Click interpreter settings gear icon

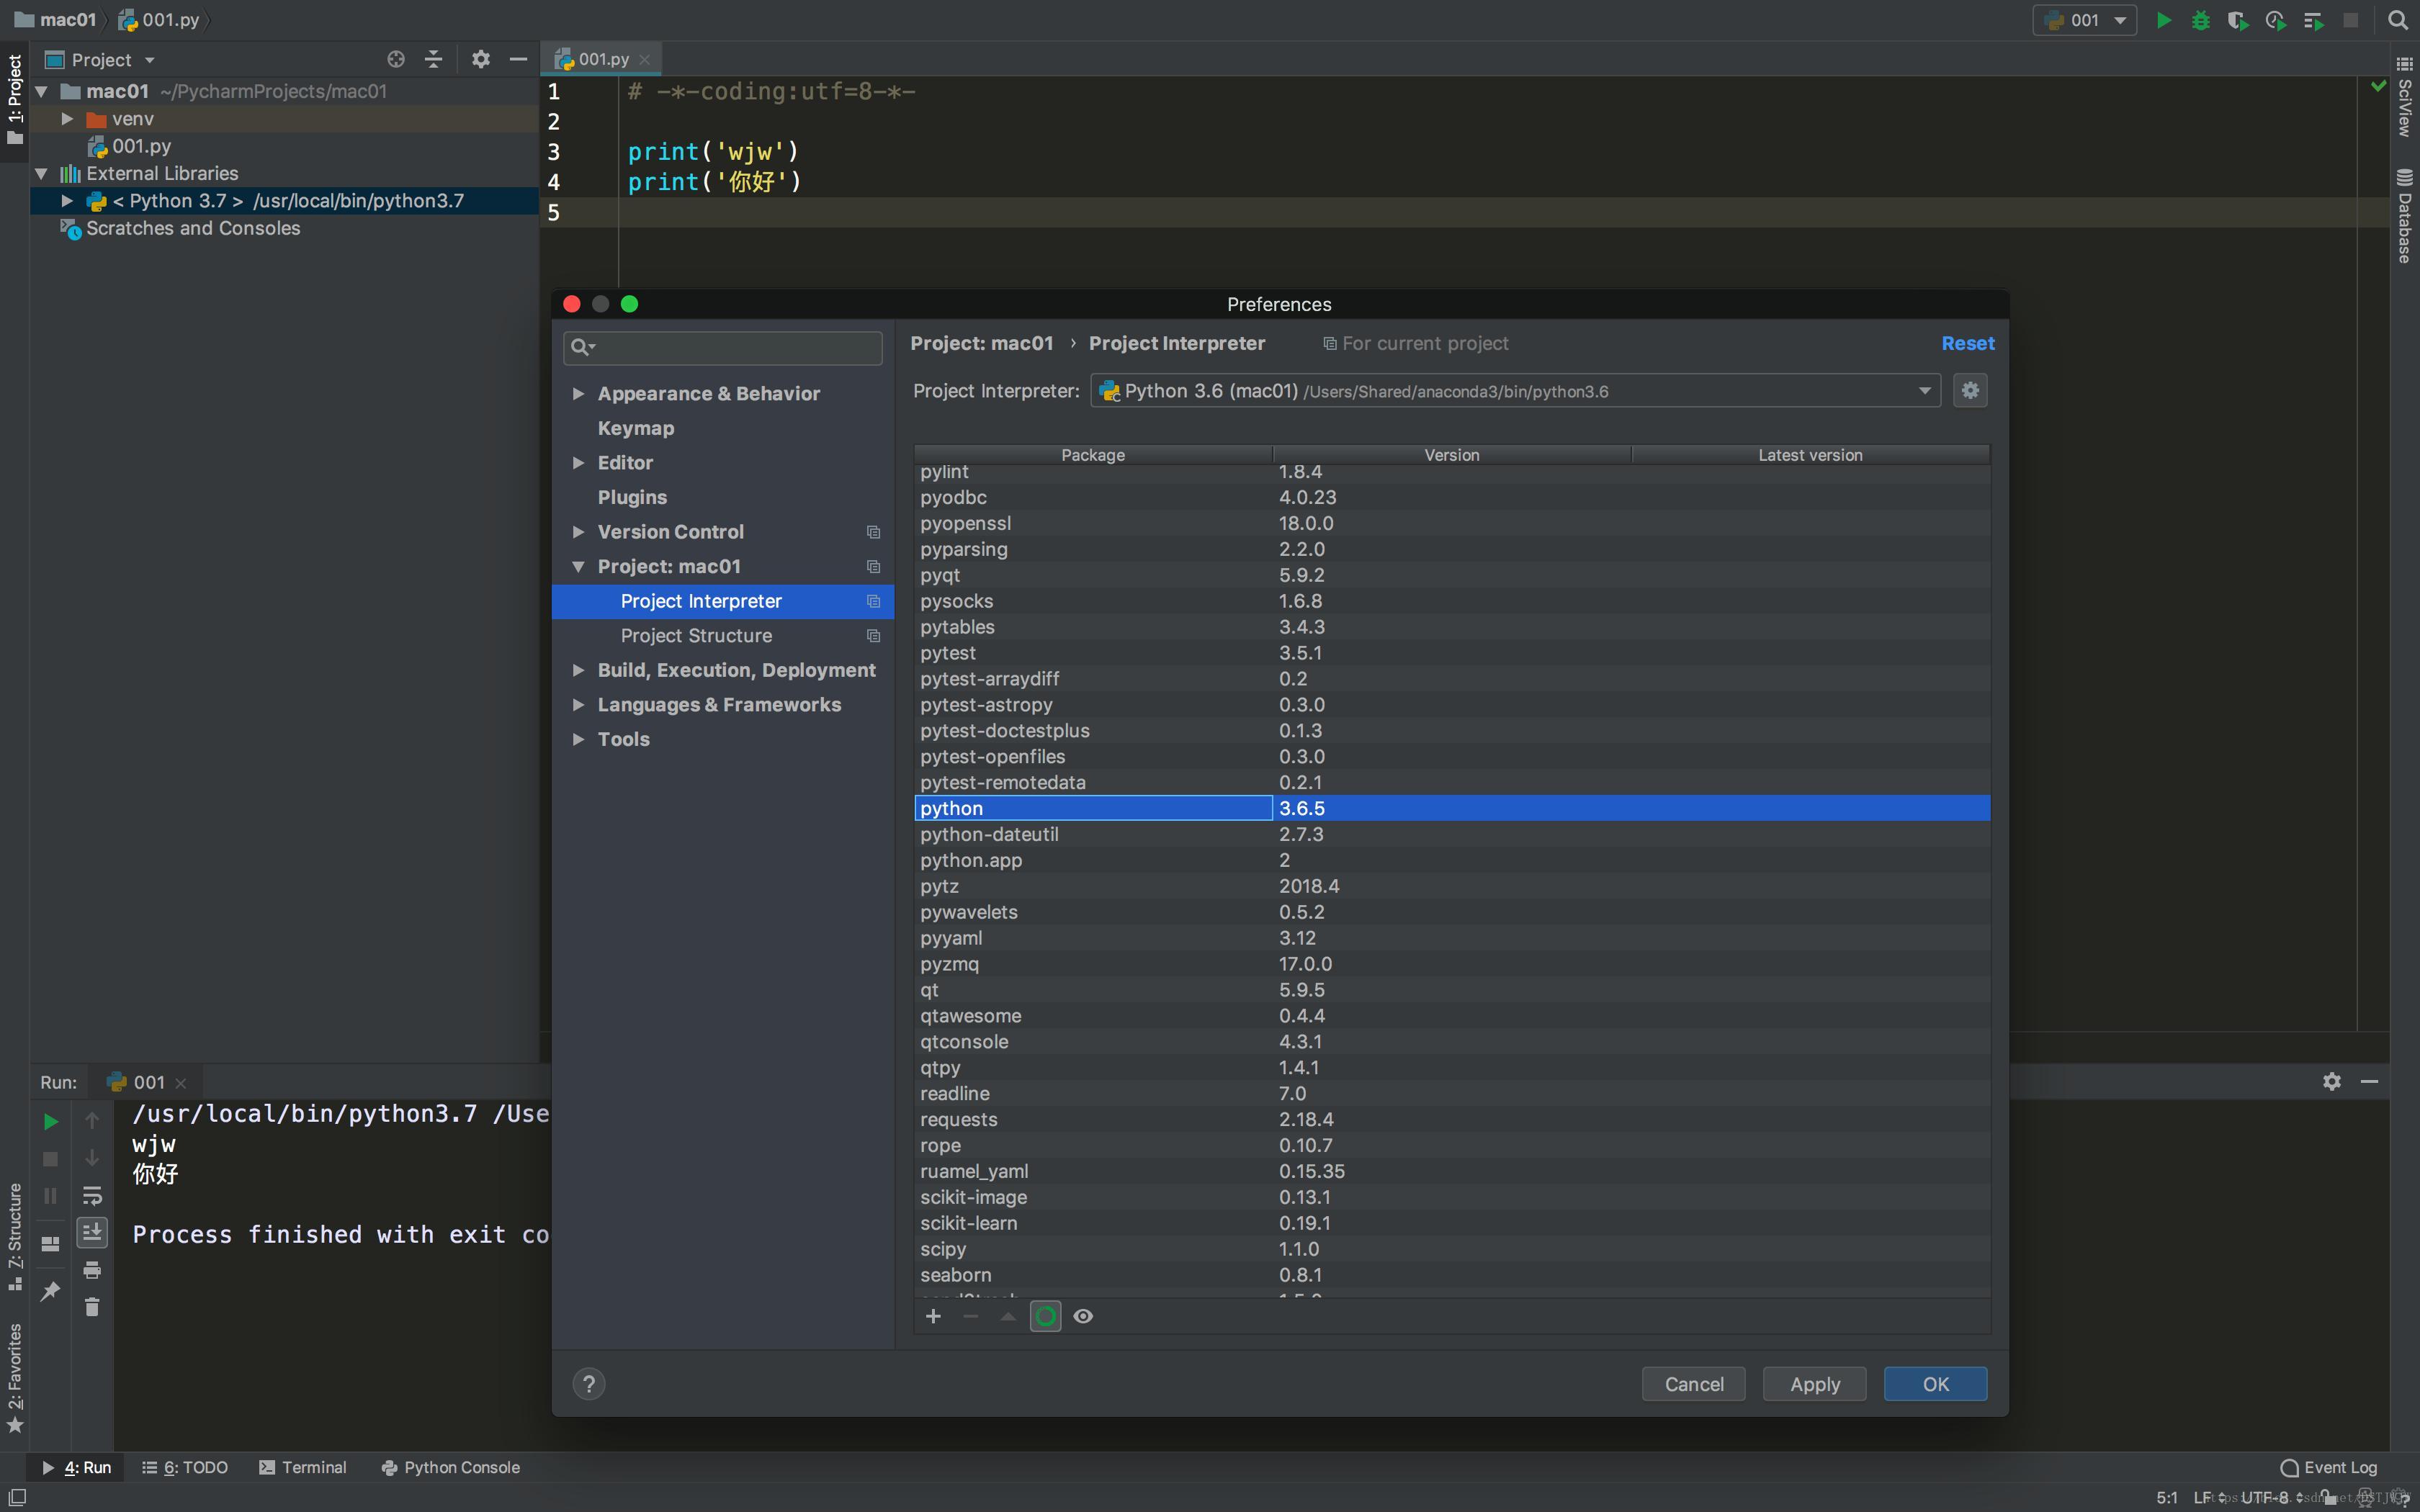click(x=1969, y=391)
